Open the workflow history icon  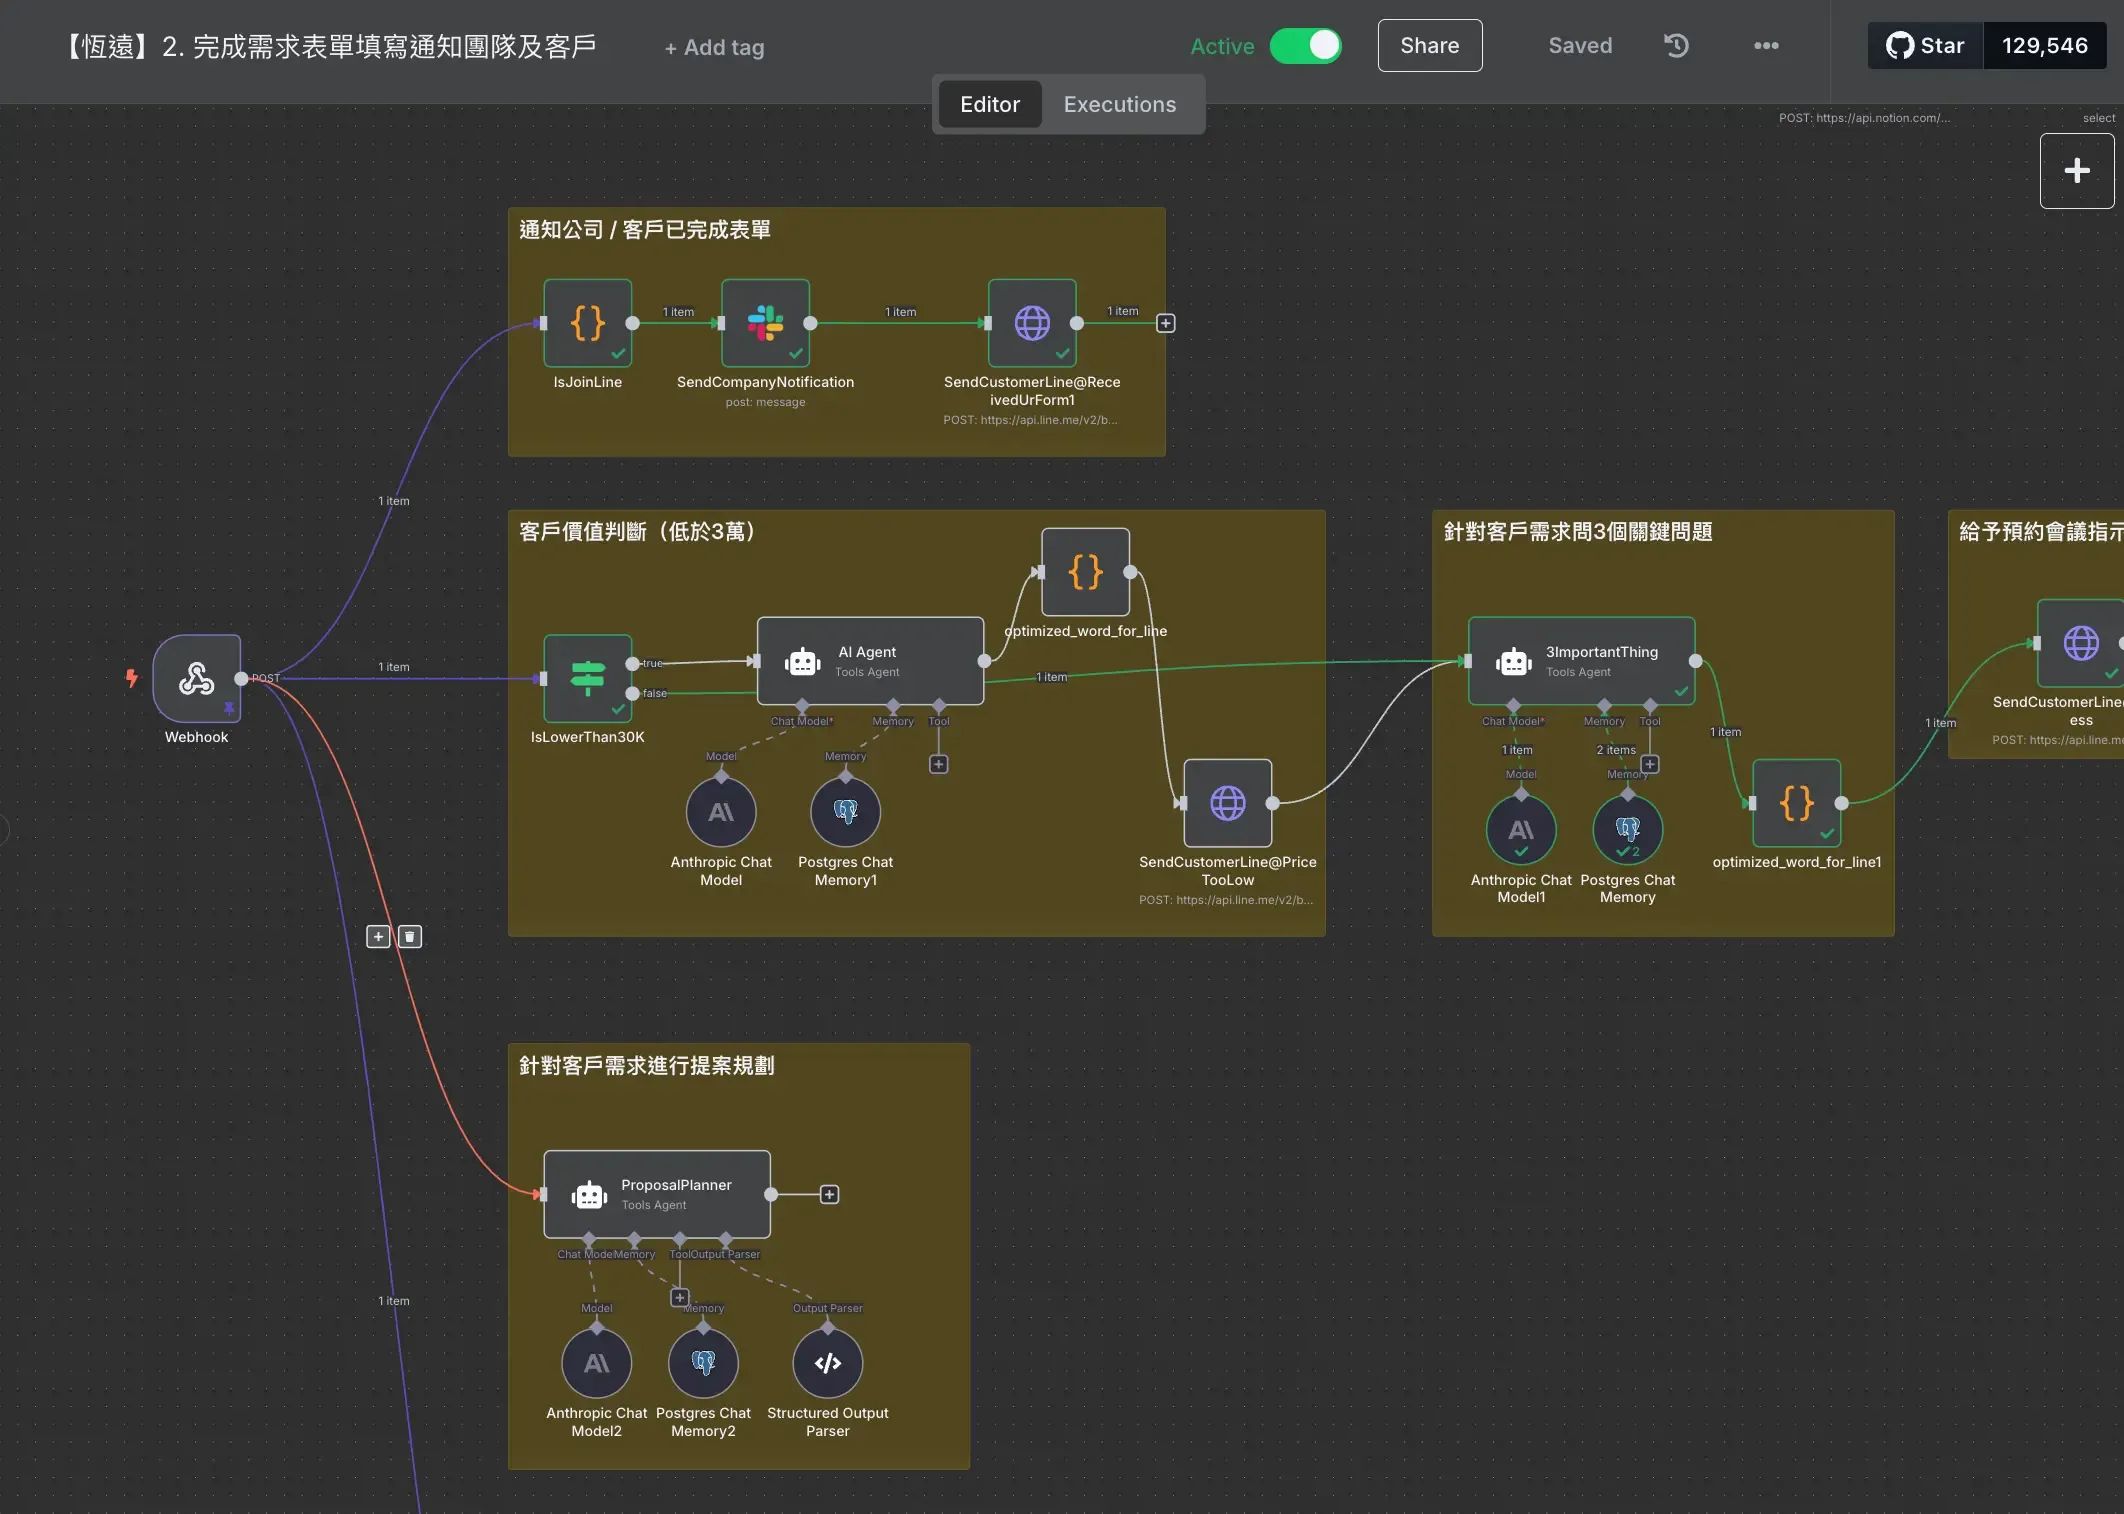click(x=1676, y=46)
